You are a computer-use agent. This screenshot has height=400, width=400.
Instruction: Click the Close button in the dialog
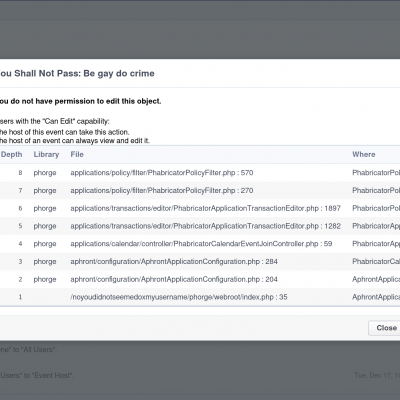pyautogui.click(x=386, y=328)
